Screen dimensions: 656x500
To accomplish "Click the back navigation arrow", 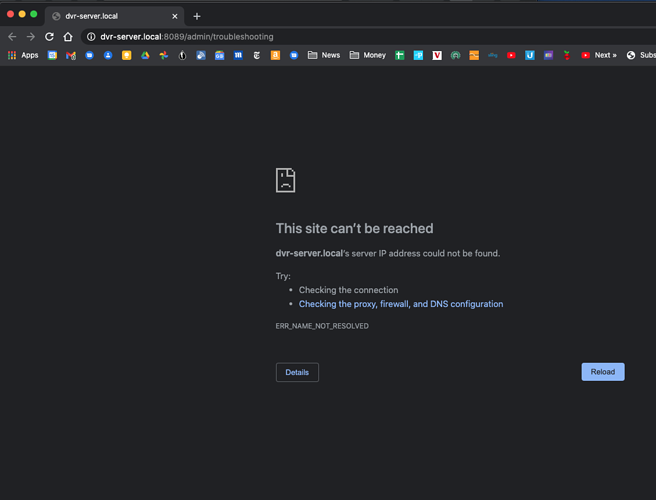I will coord(12,37).
